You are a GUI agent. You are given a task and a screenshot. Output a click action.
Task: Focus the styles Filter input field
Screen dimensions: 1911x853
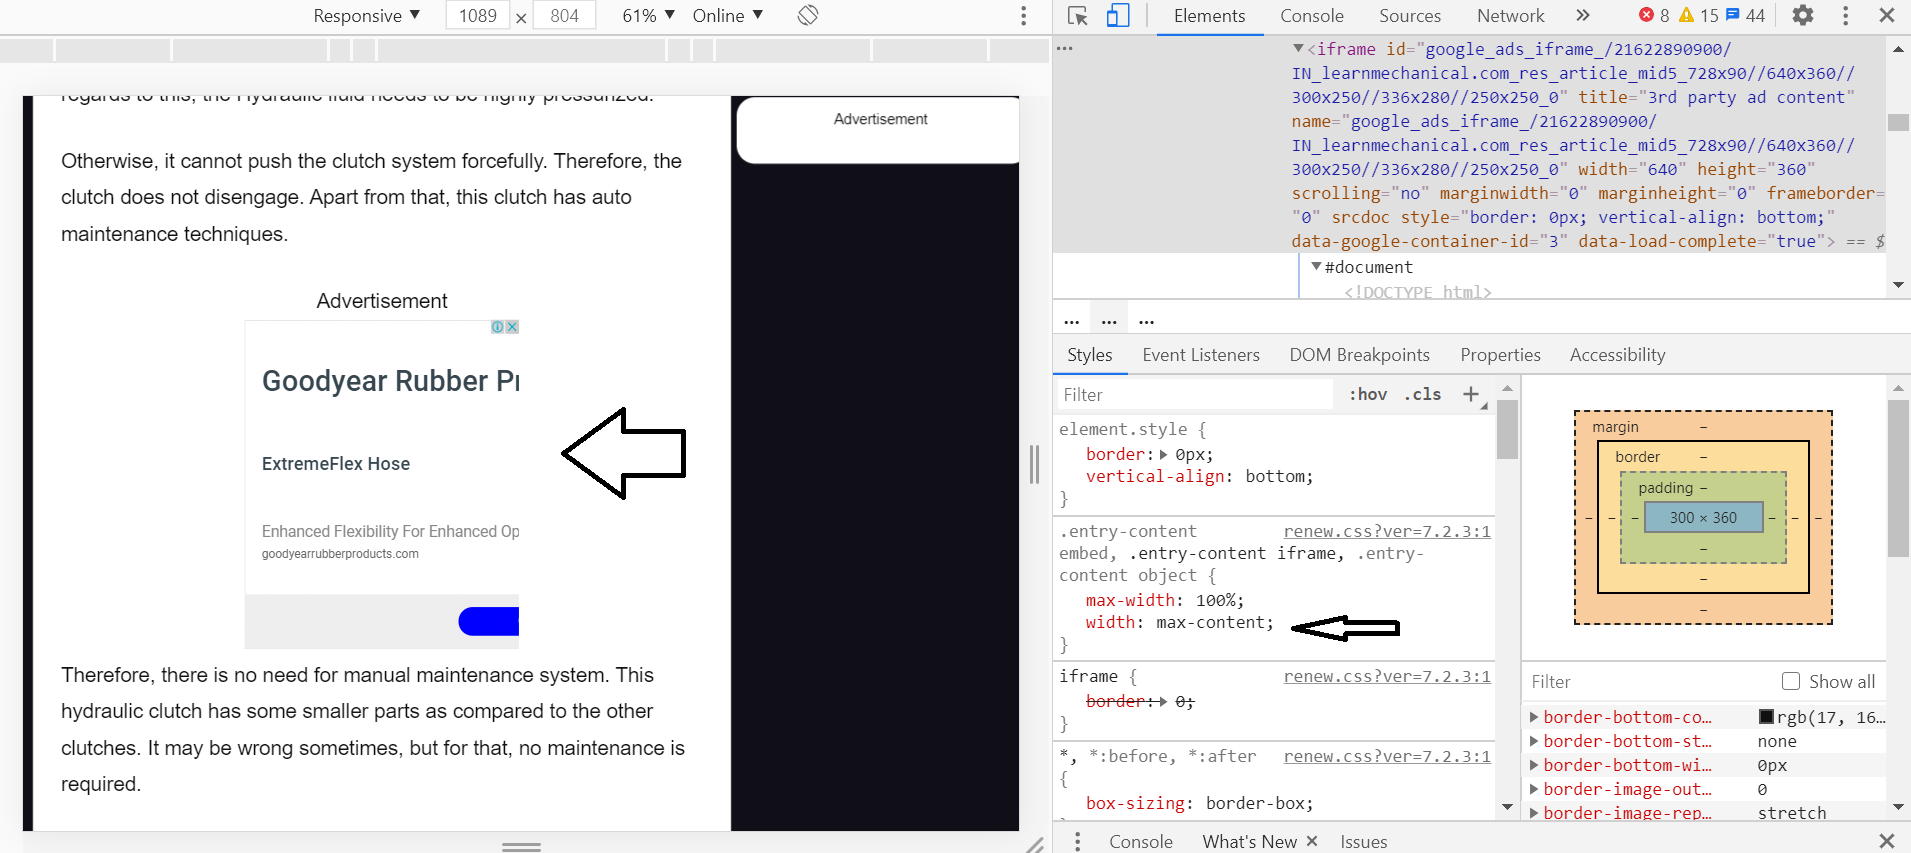click(1195, 394)
